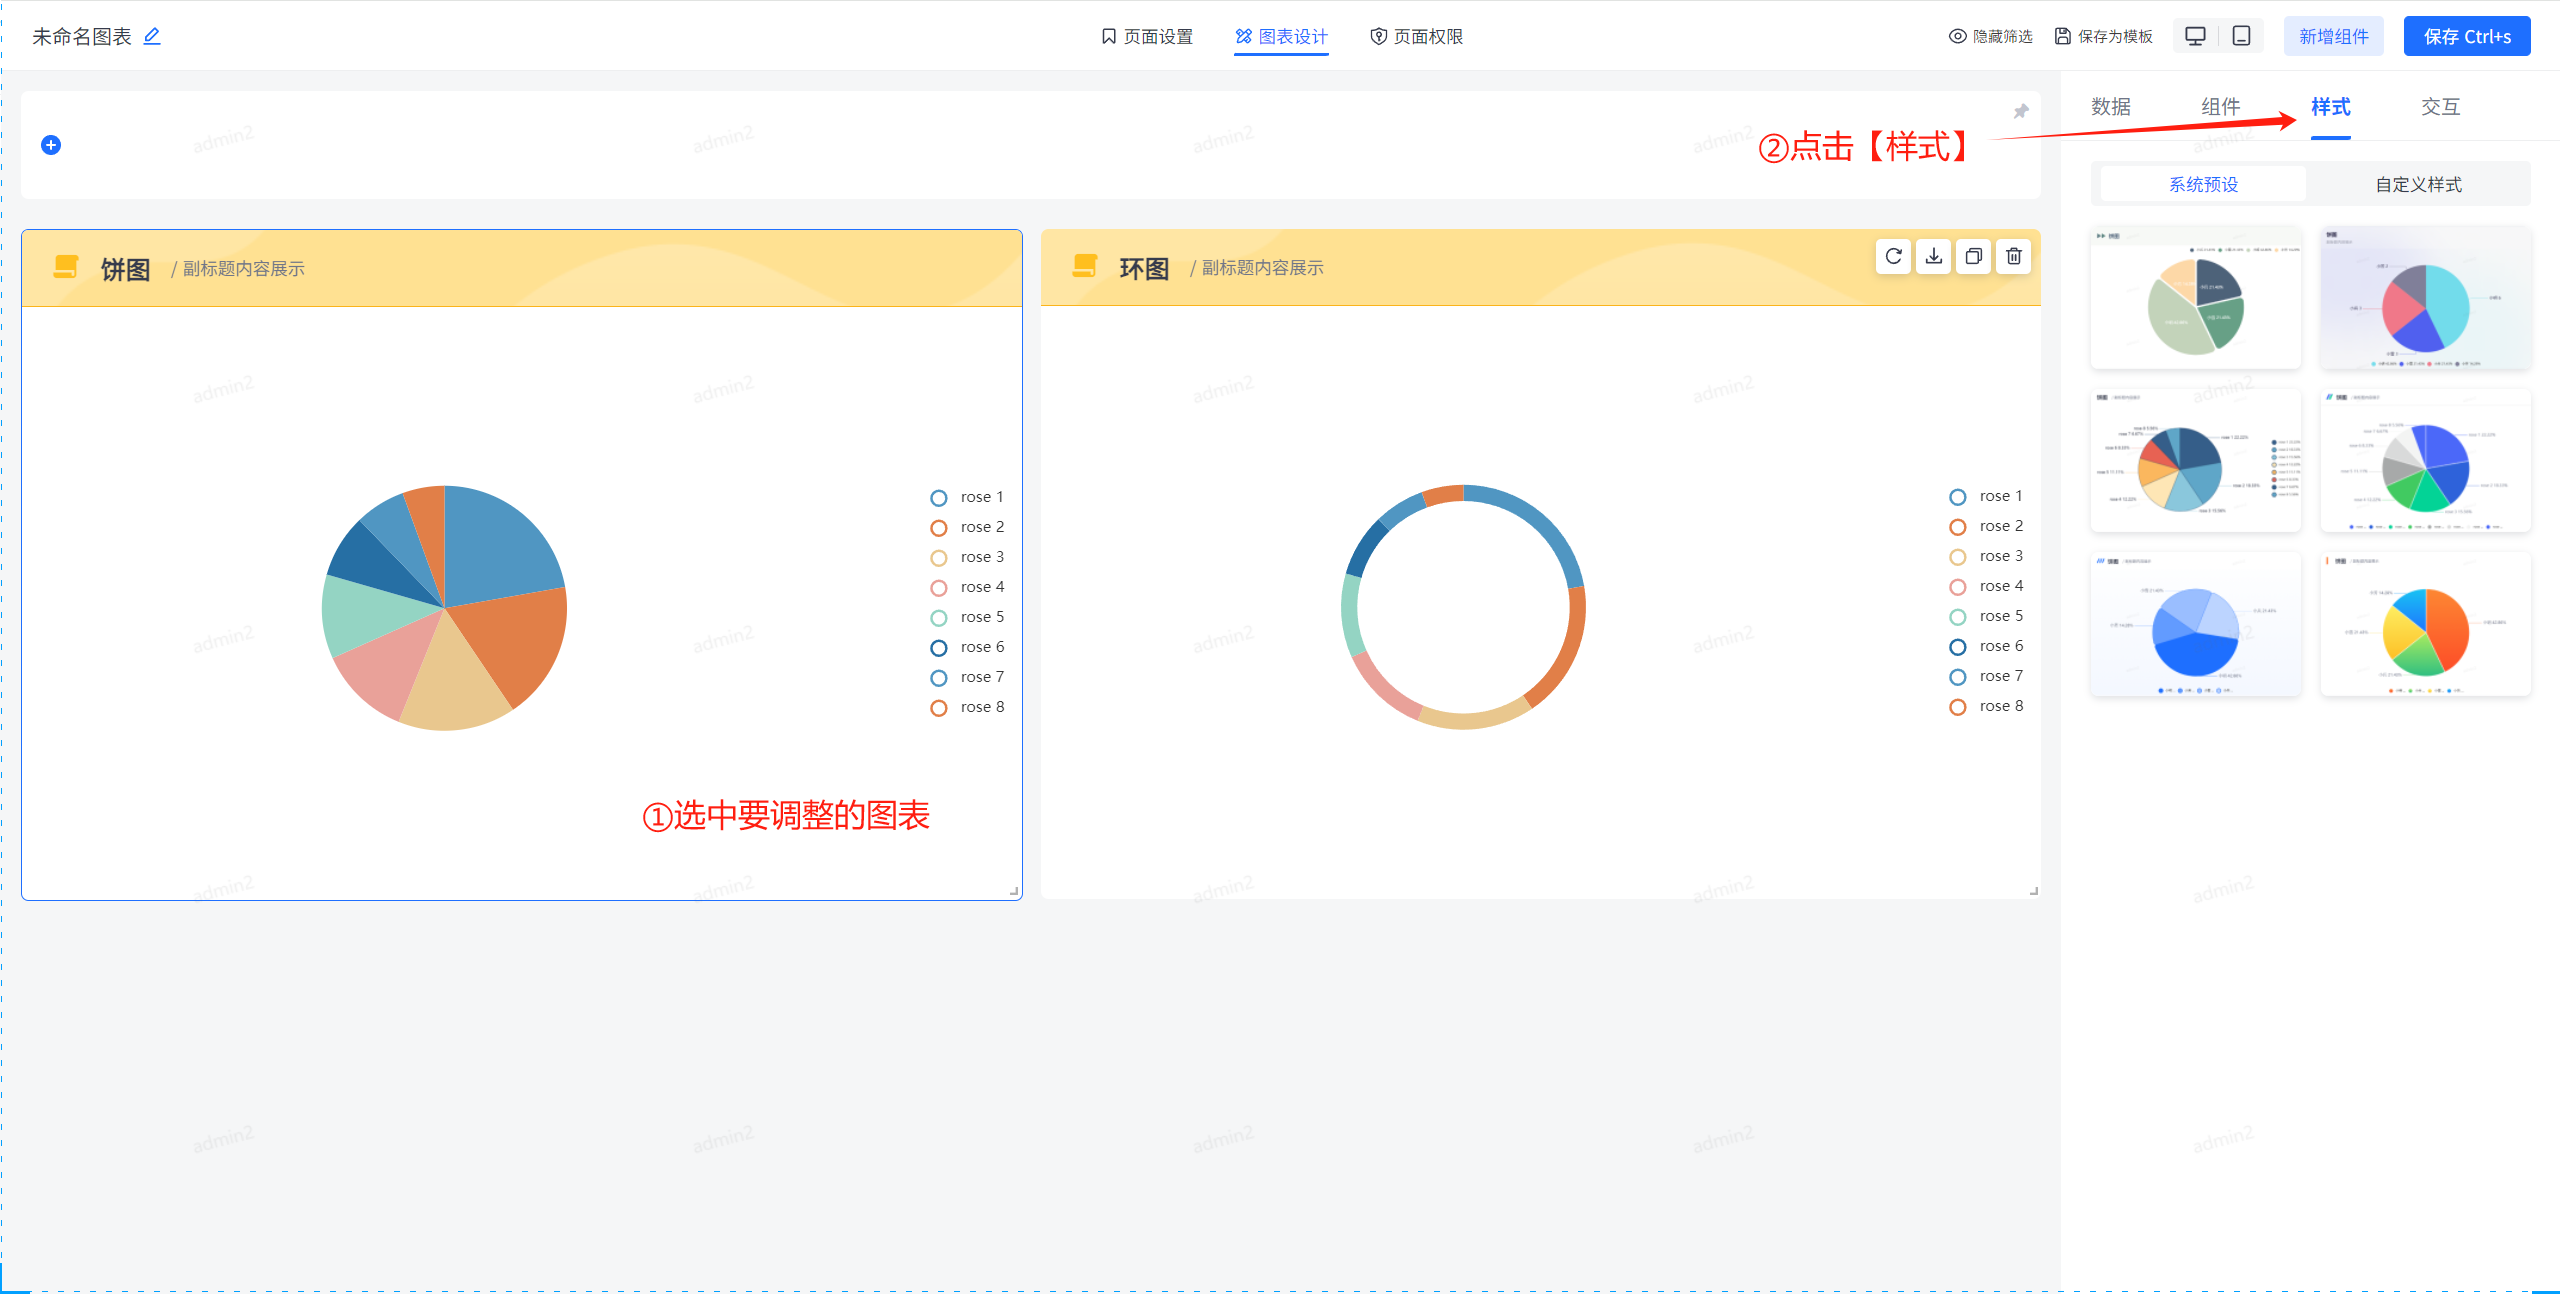
Task: Choose the cyan-pink gradient pie preset thumbnail
Action: [x=2426, y=297]
